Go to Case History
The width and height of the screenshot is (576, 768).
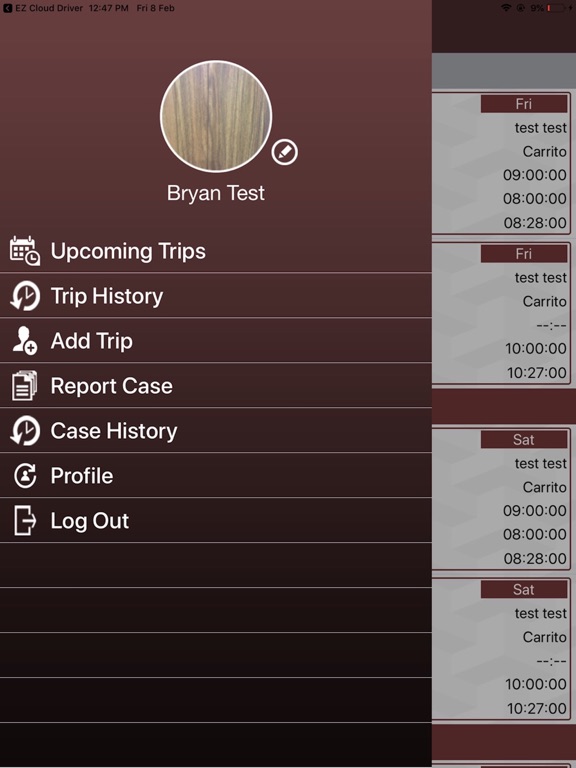pyautogui.click(x=216, y=431)
